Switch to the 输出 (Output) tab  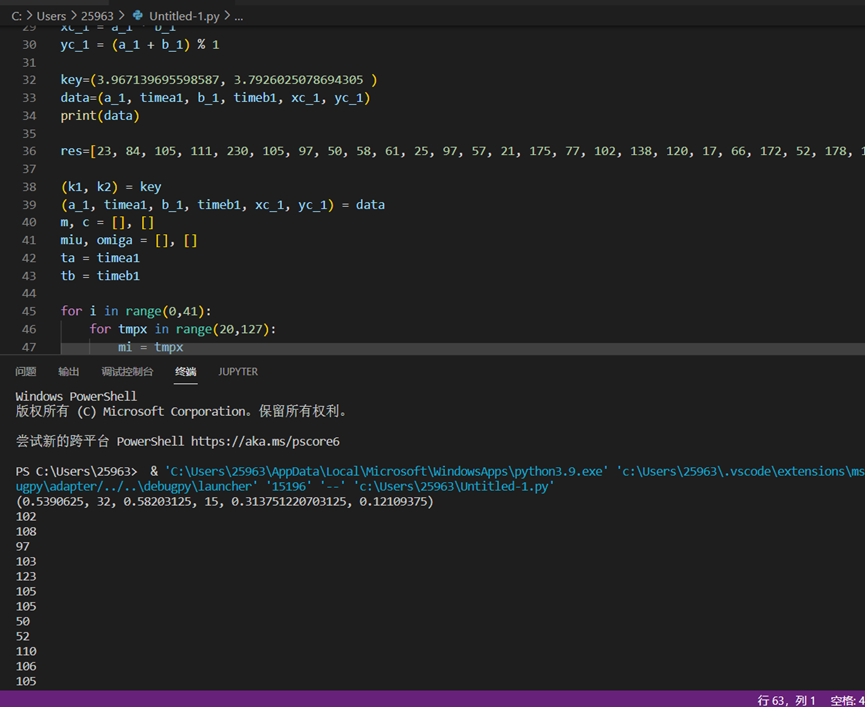pos(69,372)
